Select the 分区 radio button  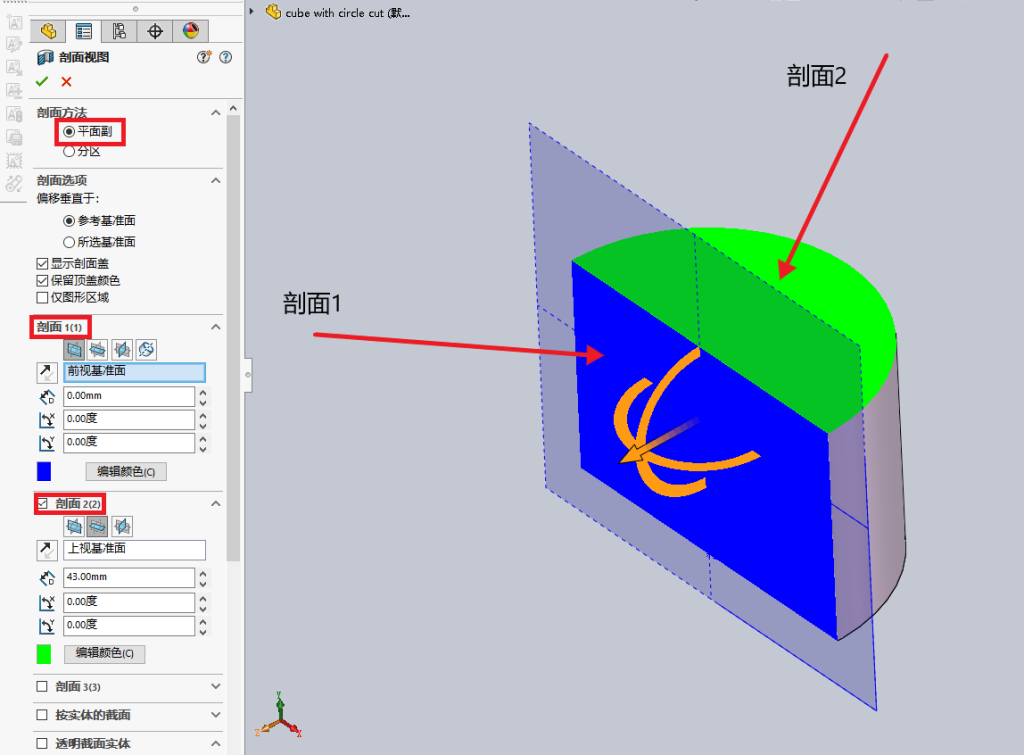[x=69, y=152]
